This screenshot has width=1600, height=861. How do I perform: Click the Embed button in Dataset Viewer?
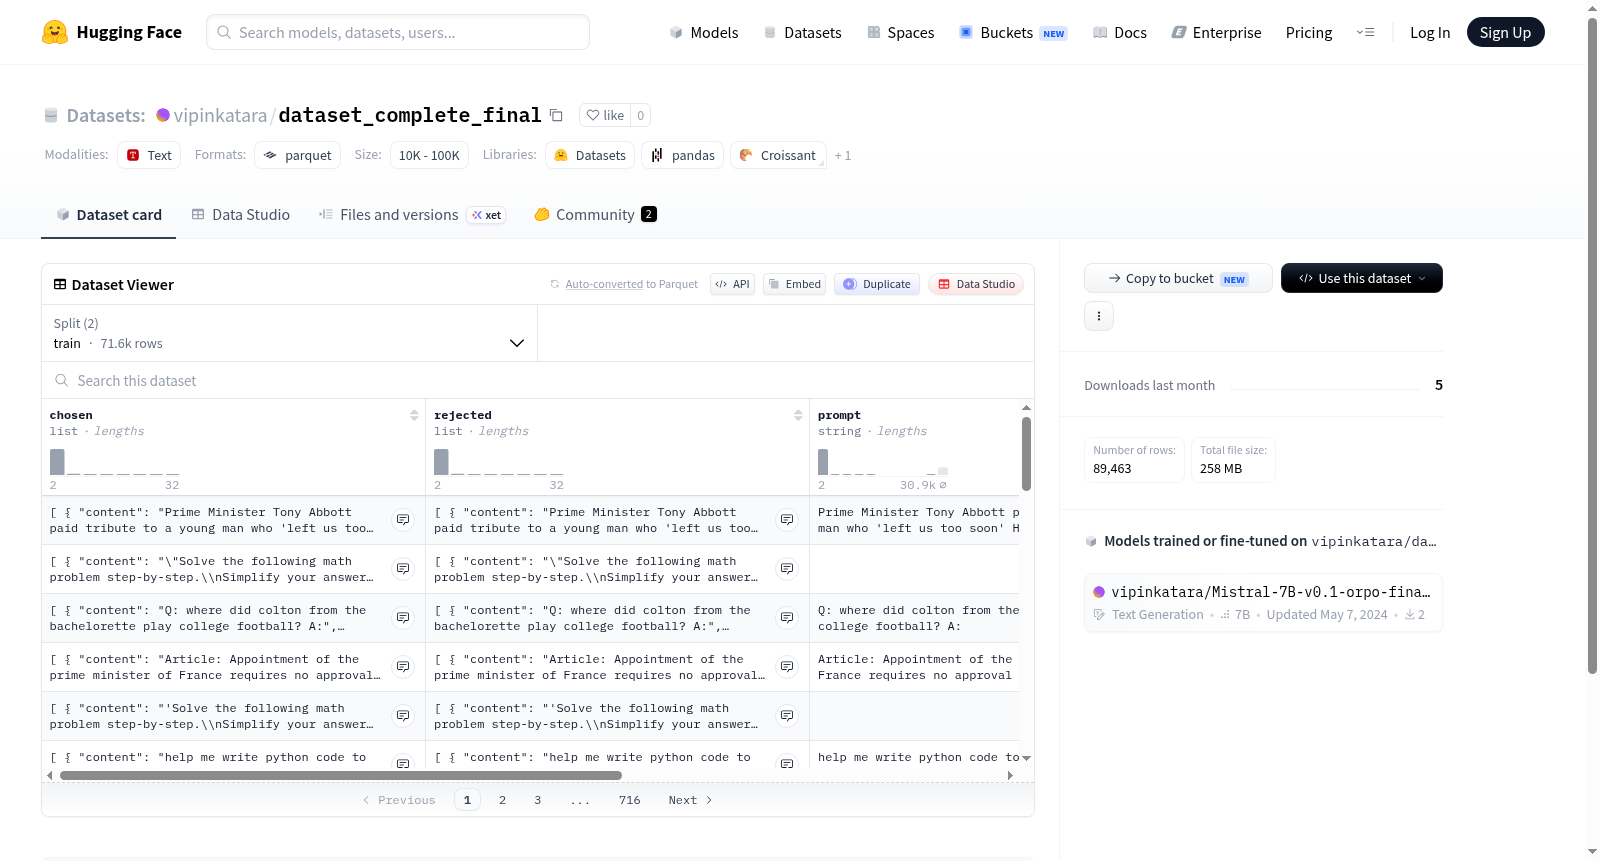[x=794, y=284]
